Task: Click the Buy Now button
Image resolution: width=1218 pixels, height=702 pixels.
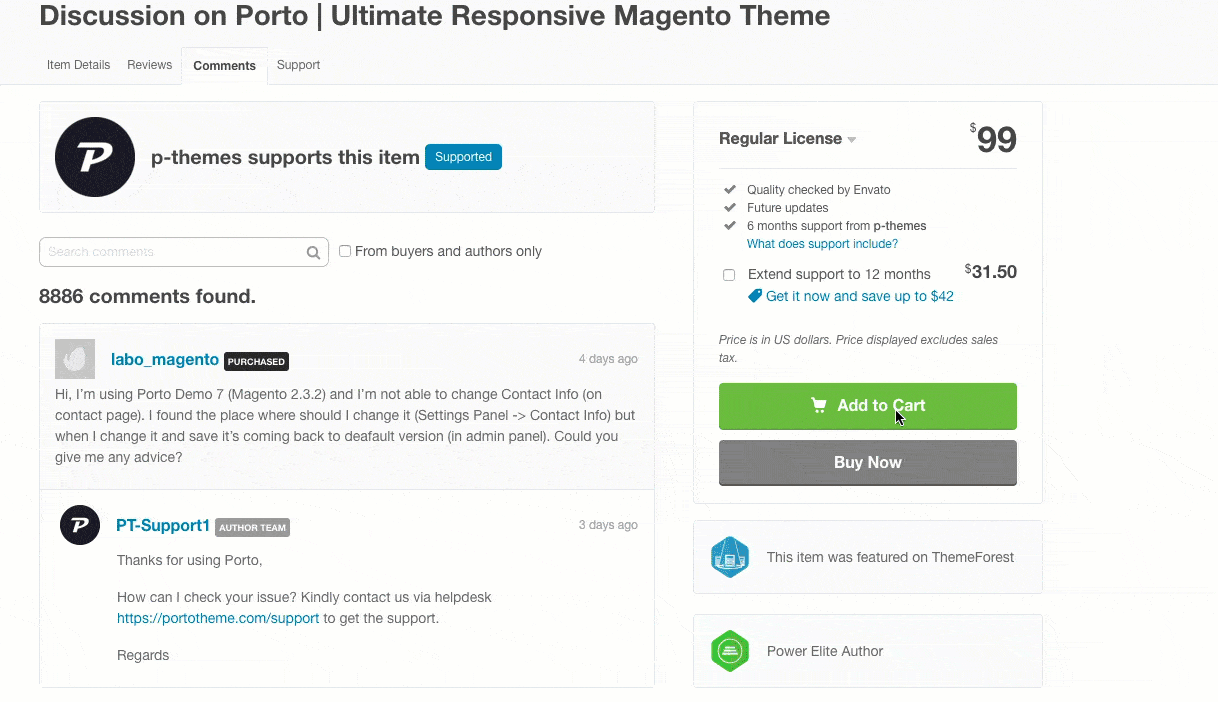Action: 868,463
